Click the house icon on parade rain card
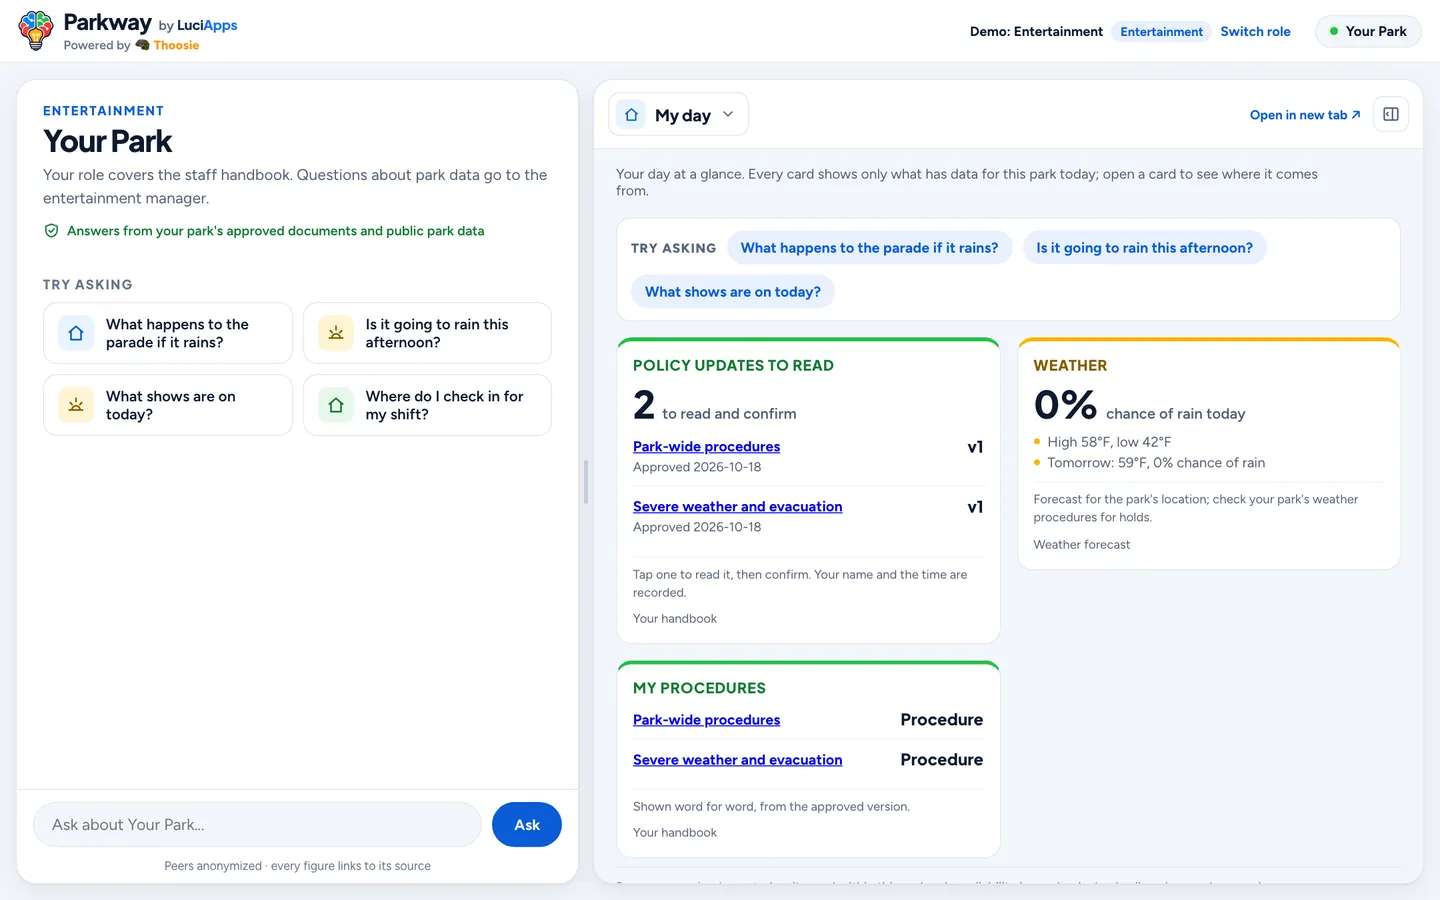Image resolution: width=1440 pixels, height=900 pixels. (x=76, y=333)
